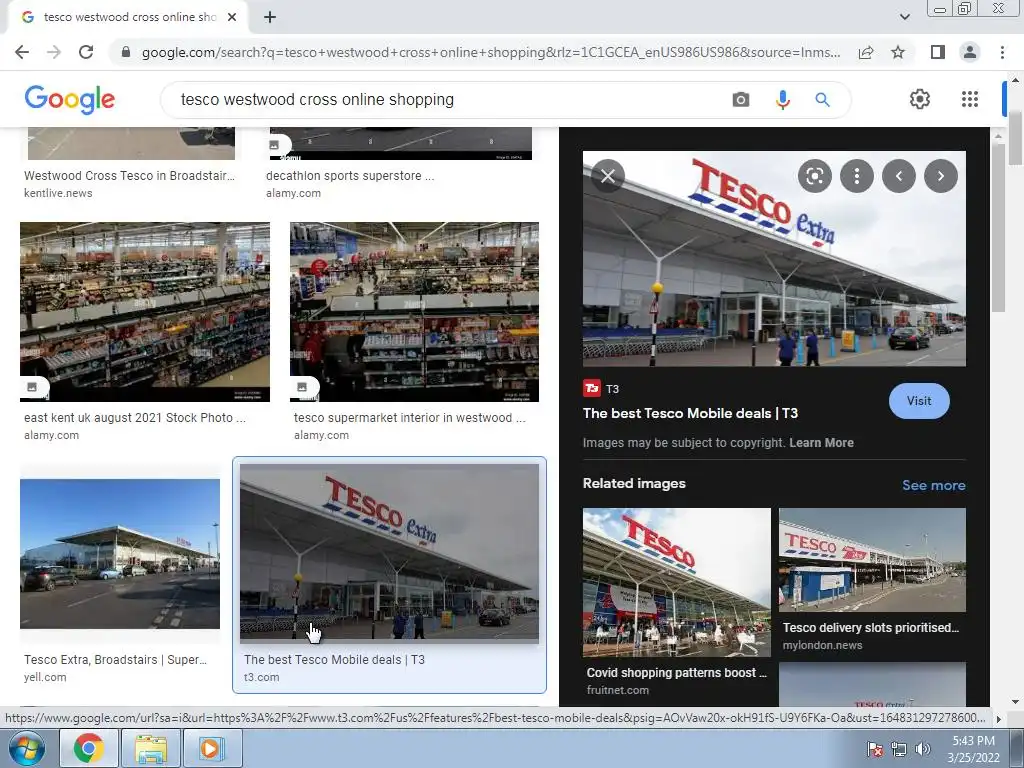Click the volume speaker tray icon
1024x768 pixels.
(x=923, y=749)
